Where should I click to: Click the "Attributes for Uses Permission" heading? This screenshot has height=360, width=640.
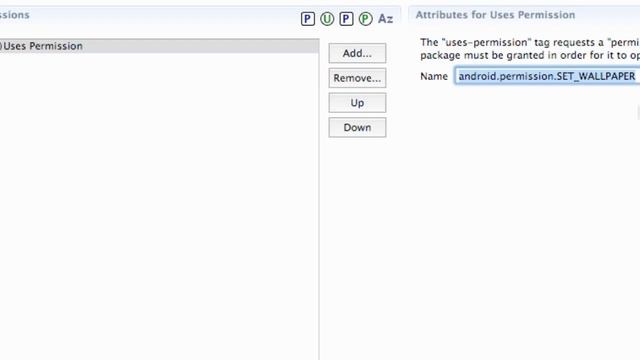495,15
